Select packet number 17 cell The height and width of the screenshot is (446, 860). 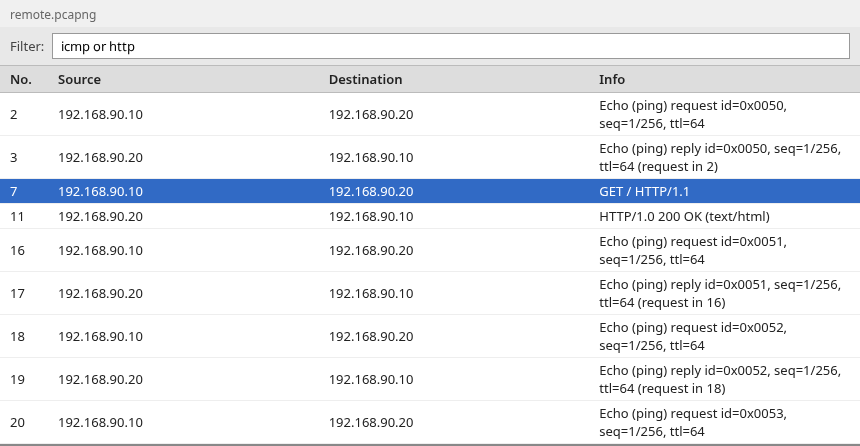pos(18,293)
